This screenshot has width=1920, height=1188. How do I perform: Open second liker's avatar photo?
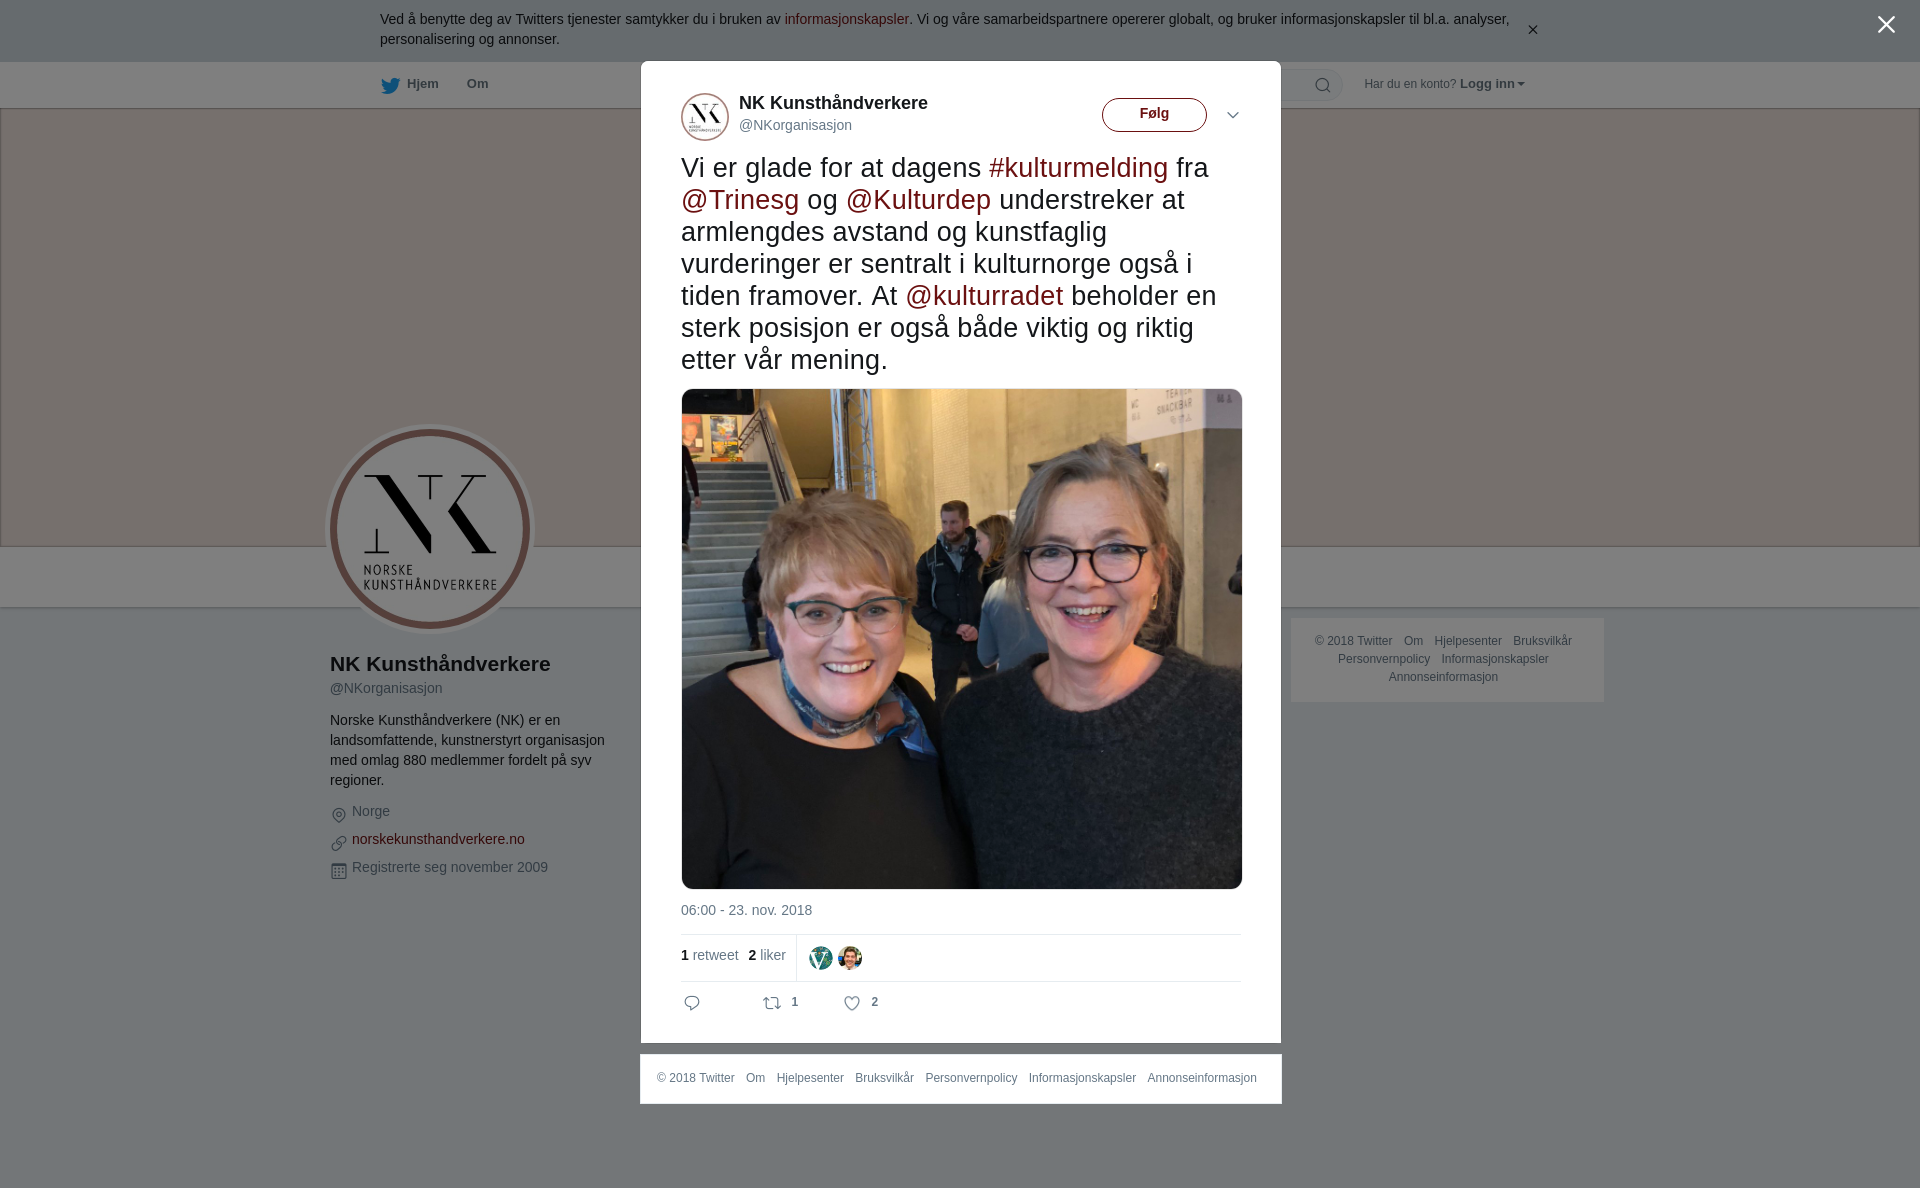click(x=850, y=958)
